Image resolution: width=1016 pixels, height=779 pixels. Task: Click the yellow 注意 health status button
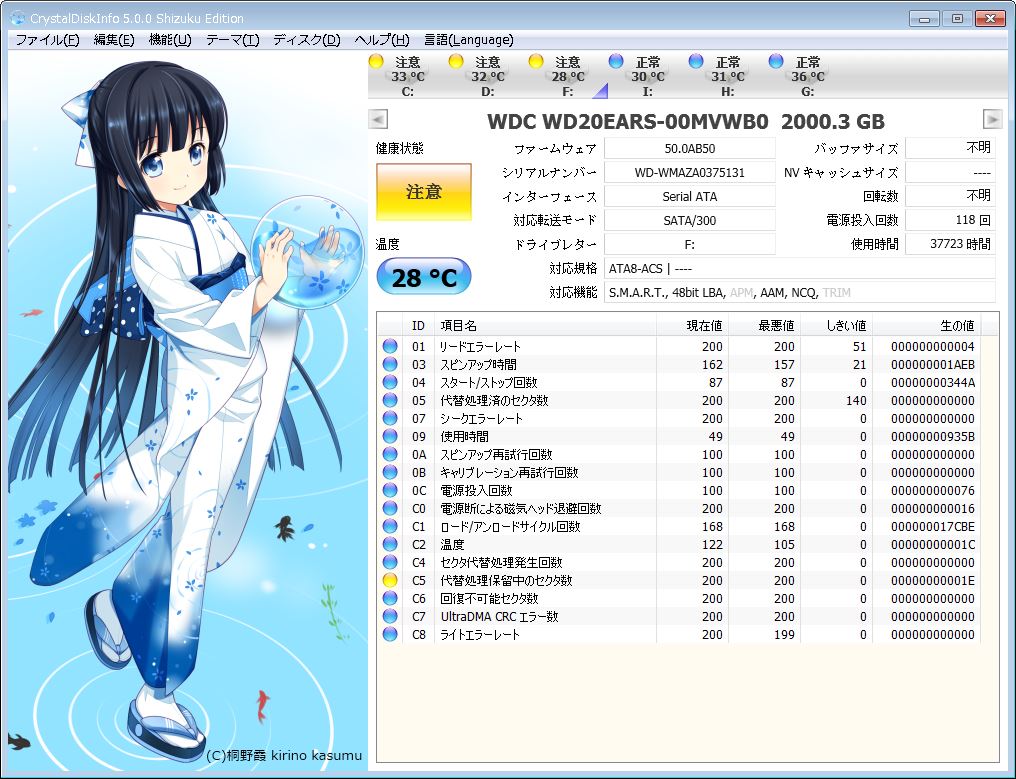(424, 192)
